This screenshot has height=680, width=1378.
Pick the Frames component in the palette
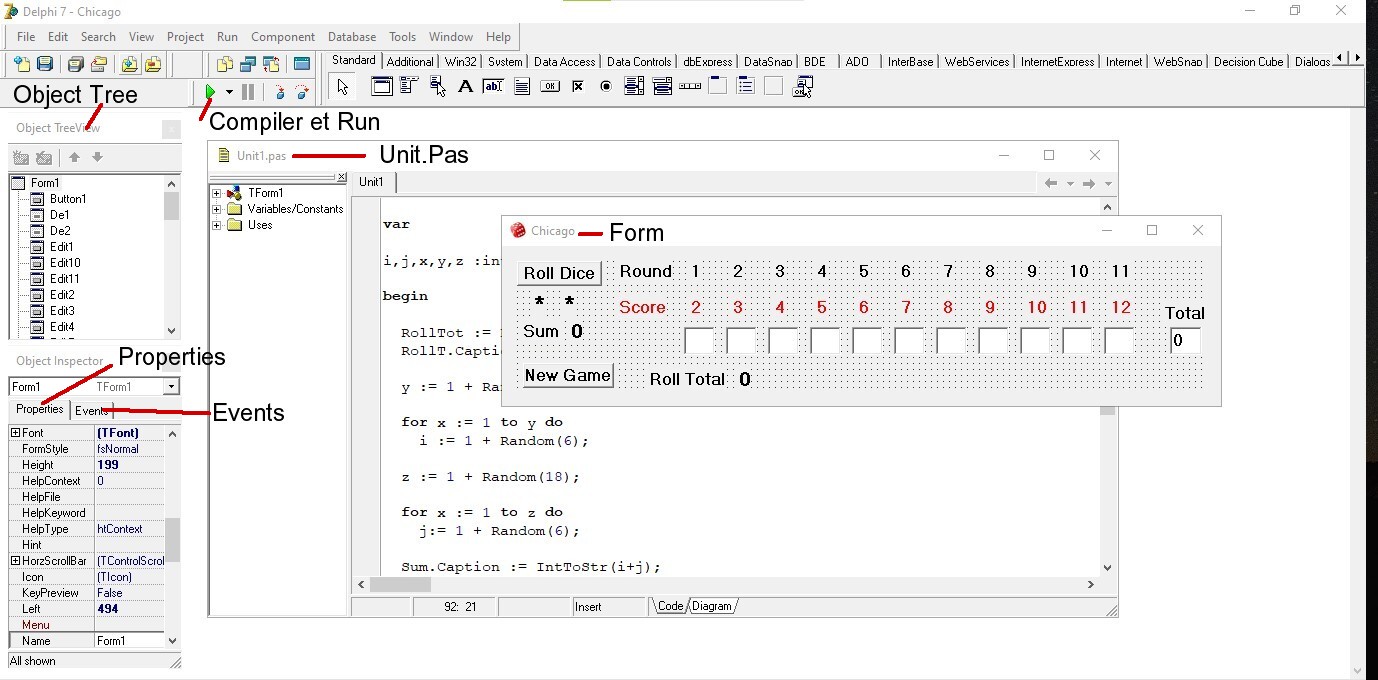tap(381, 87)
